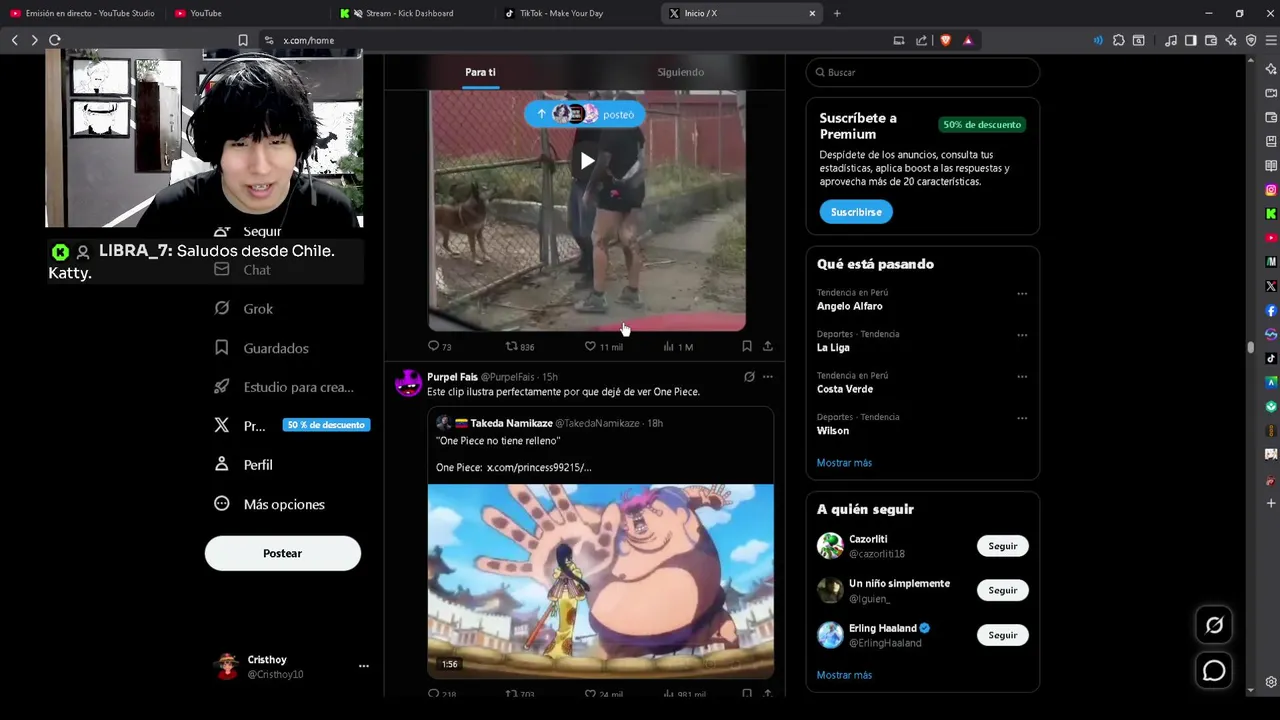Close the Inicio / X browser tab
This screenshot has height=720, width=1280.
812,13
